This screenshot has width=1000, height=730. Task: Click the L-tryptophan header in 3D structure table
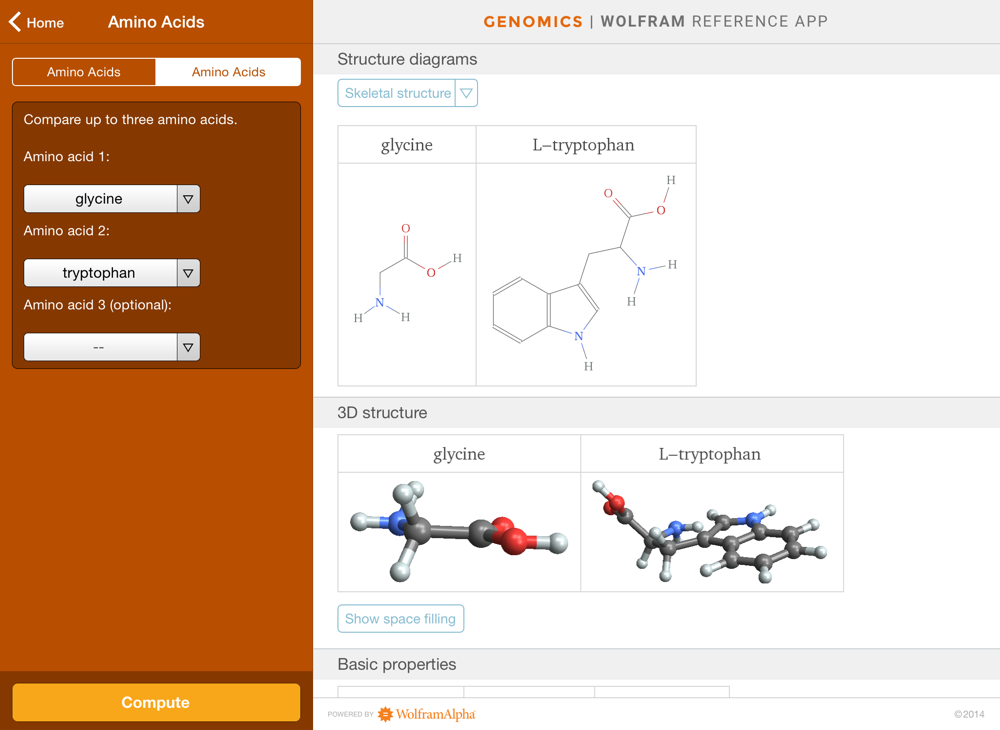(710, 454)
